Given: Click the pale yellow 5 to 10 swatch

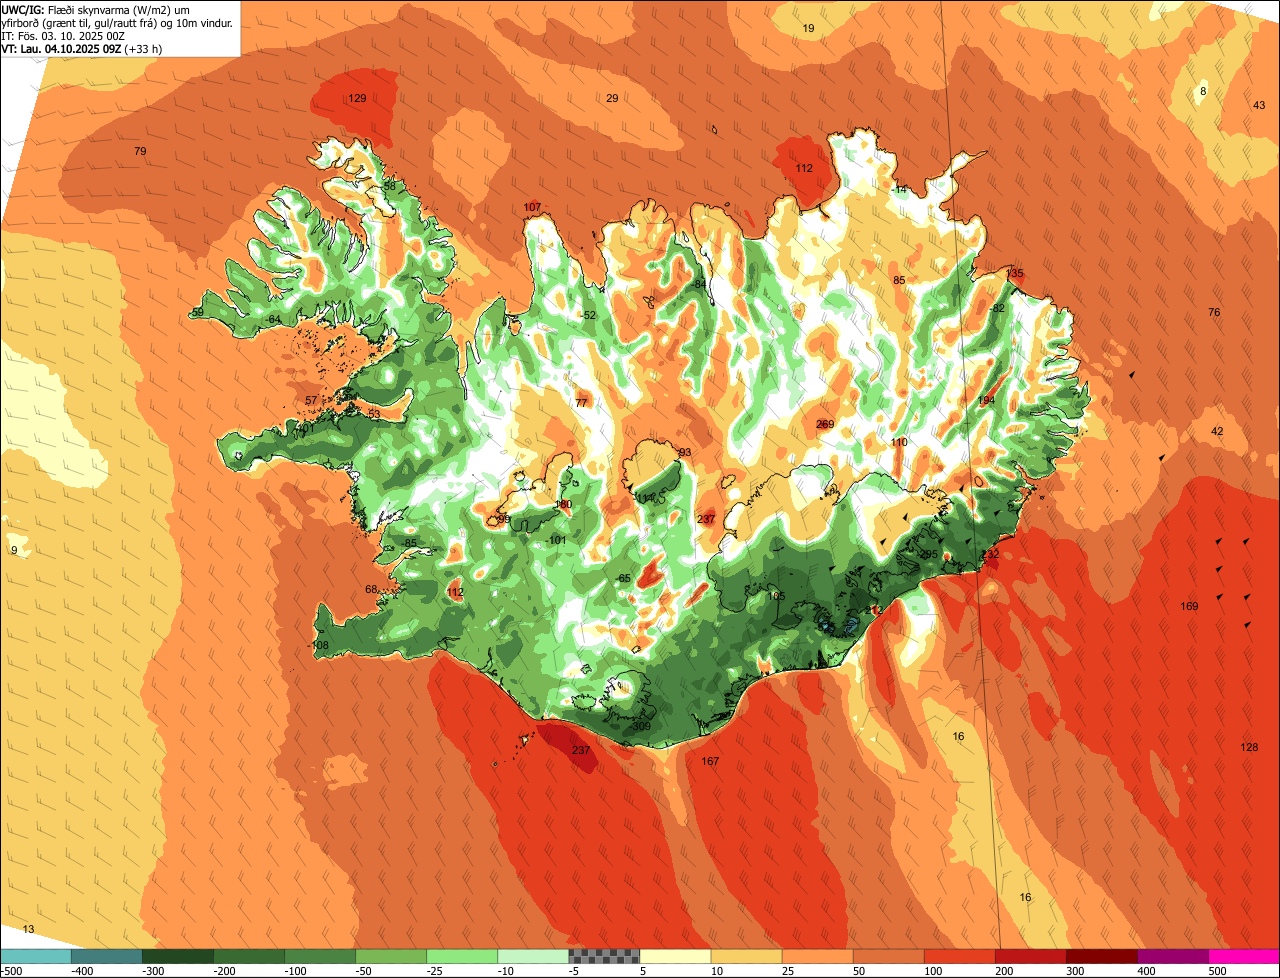Looking at the screenshot, I should 675,956.
